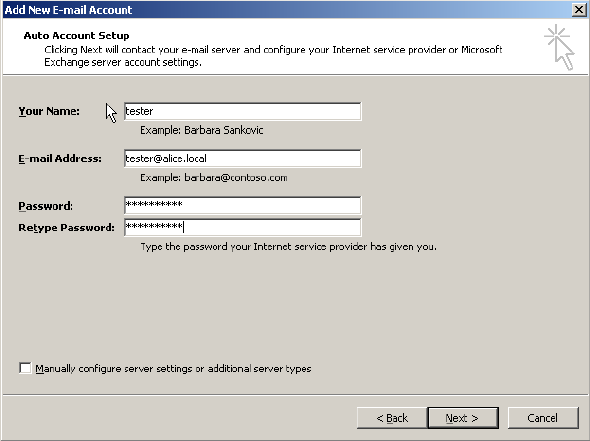Click the barbara@contoso.com example text
590x441 pixels.
point(236,178)
